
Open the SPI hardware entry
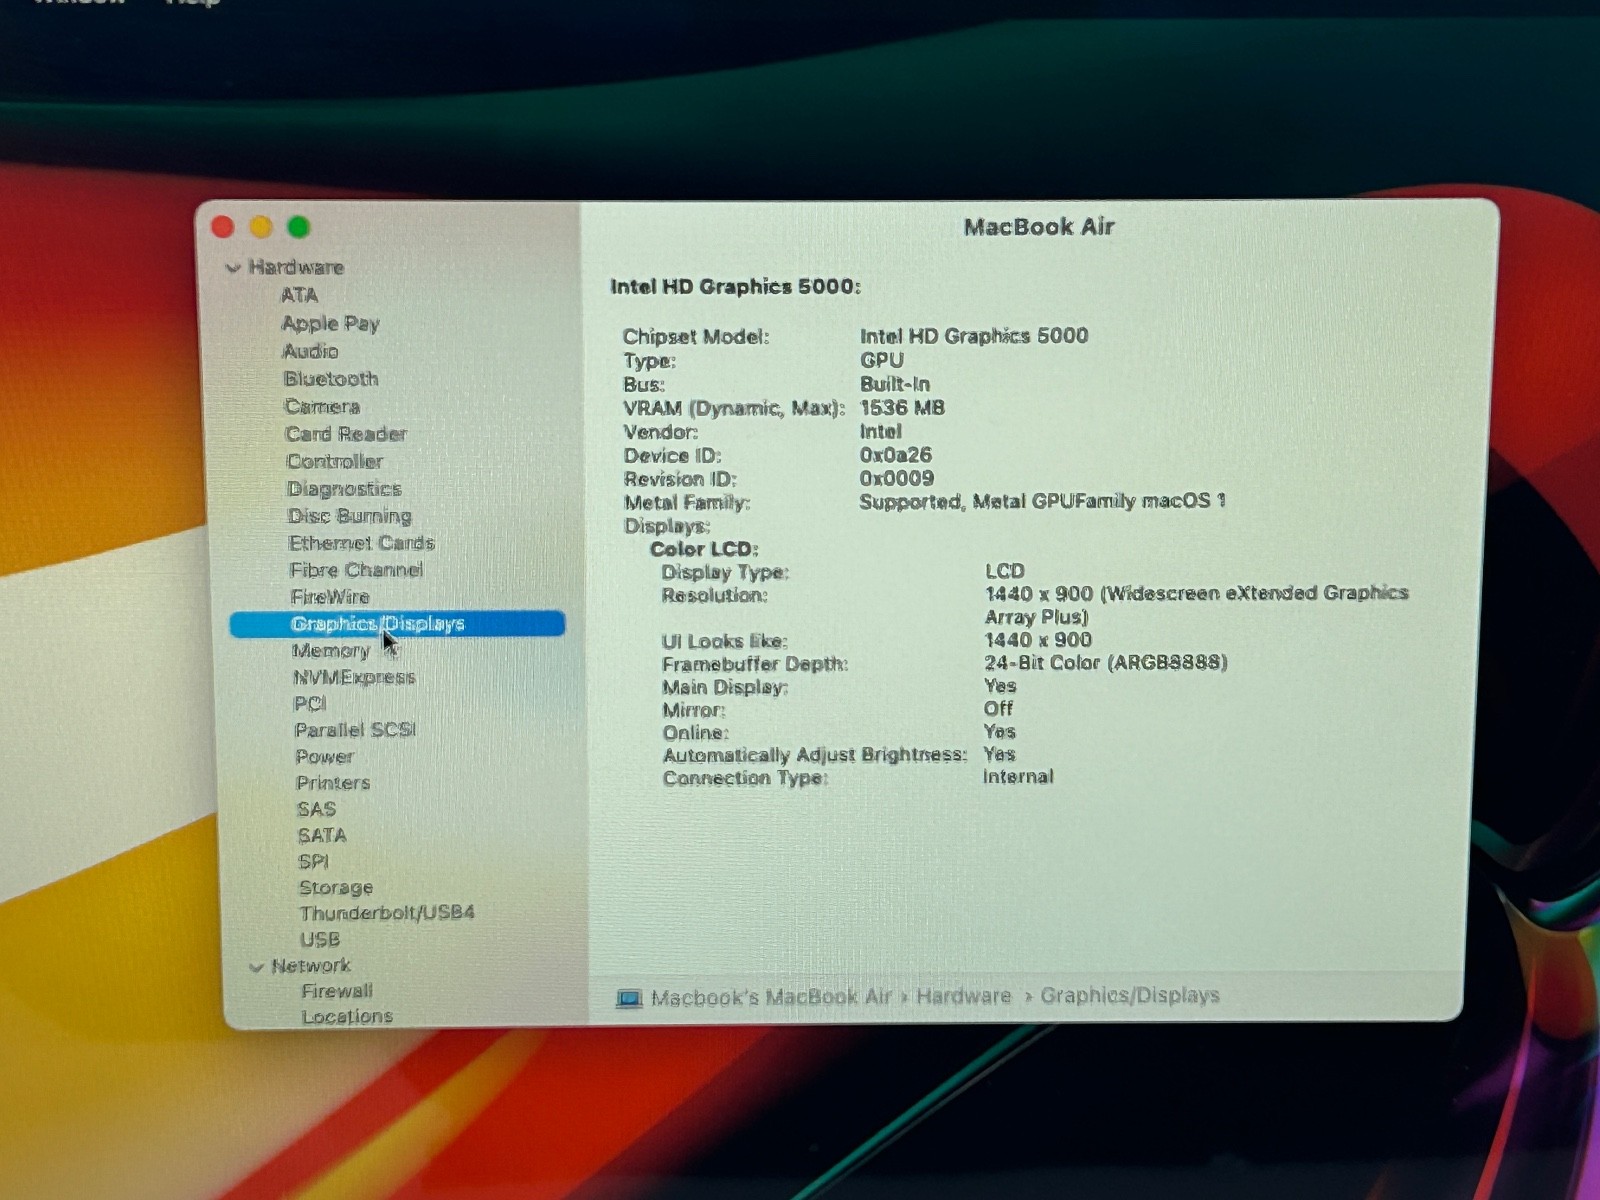(x=313, y=861)
